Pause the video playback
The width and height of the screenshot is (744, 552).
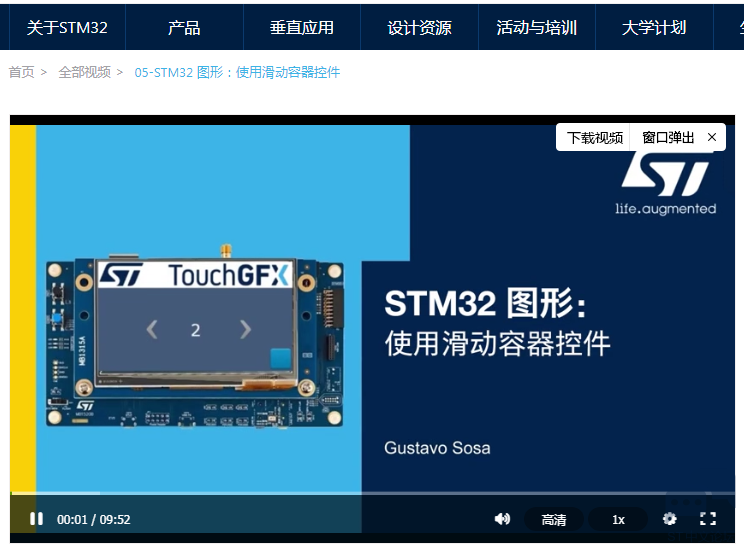[36, 519]
